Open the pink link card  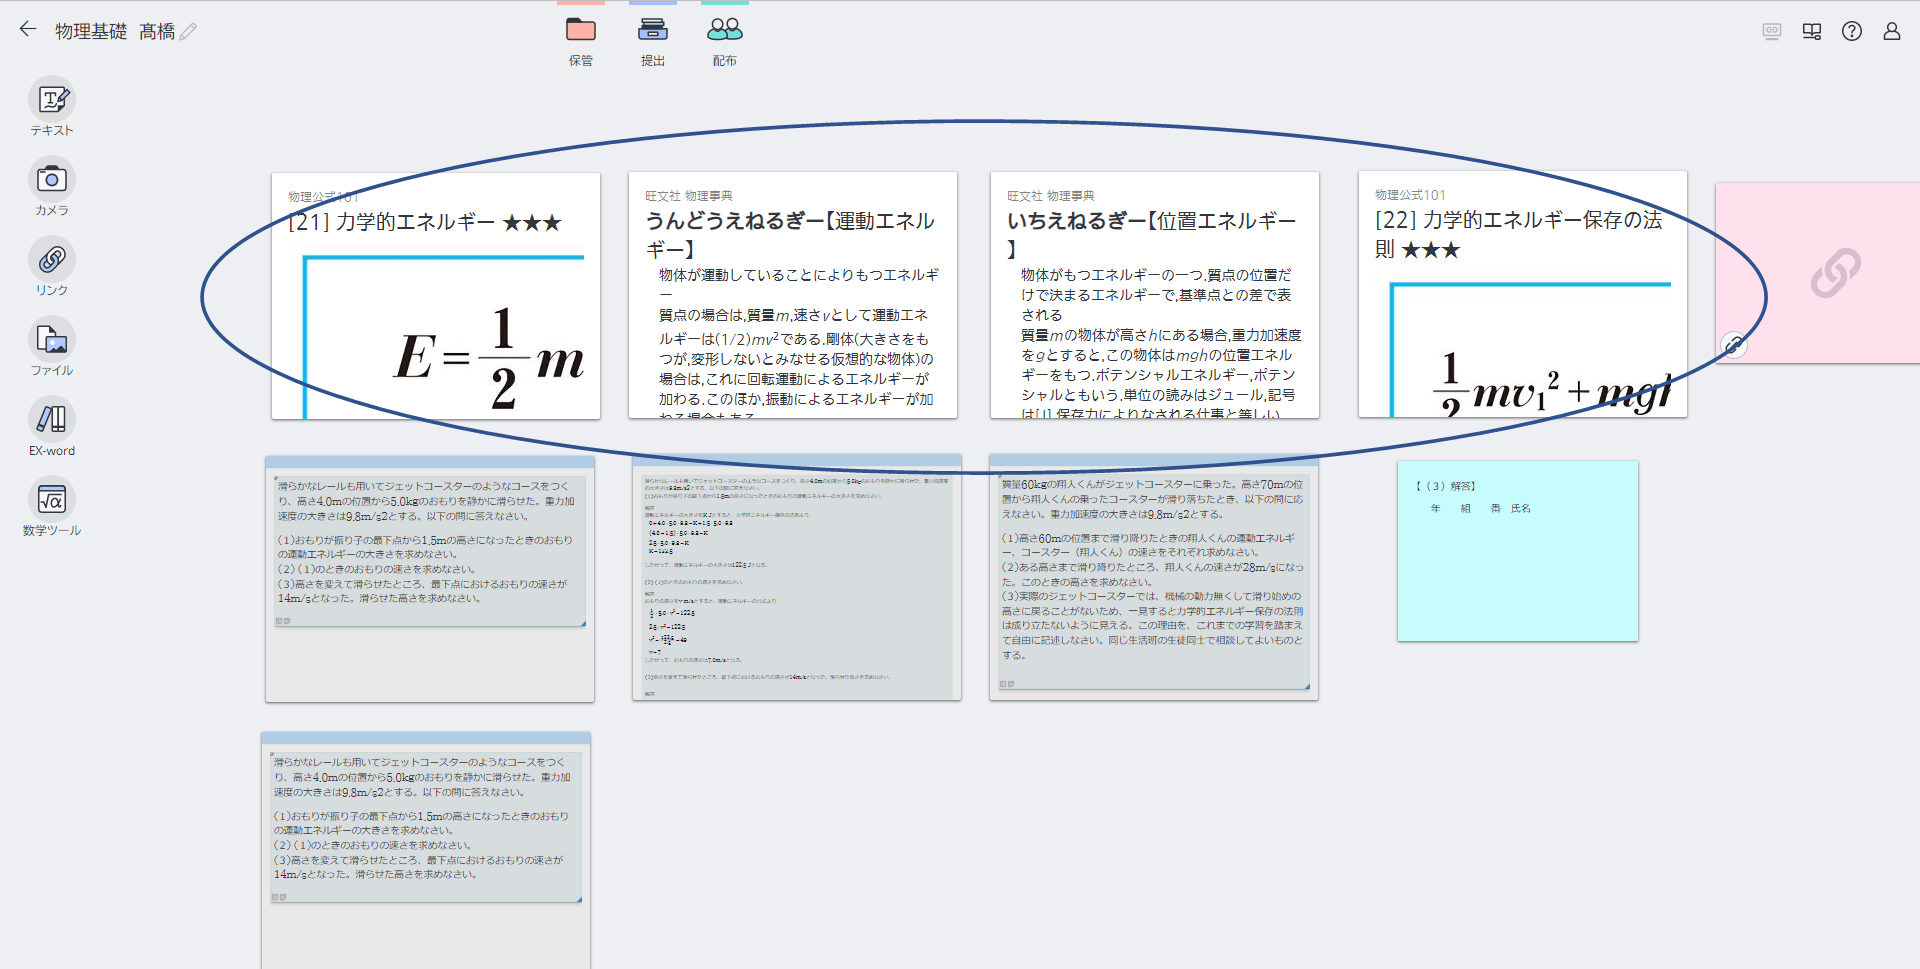[x=1840, y=270]
